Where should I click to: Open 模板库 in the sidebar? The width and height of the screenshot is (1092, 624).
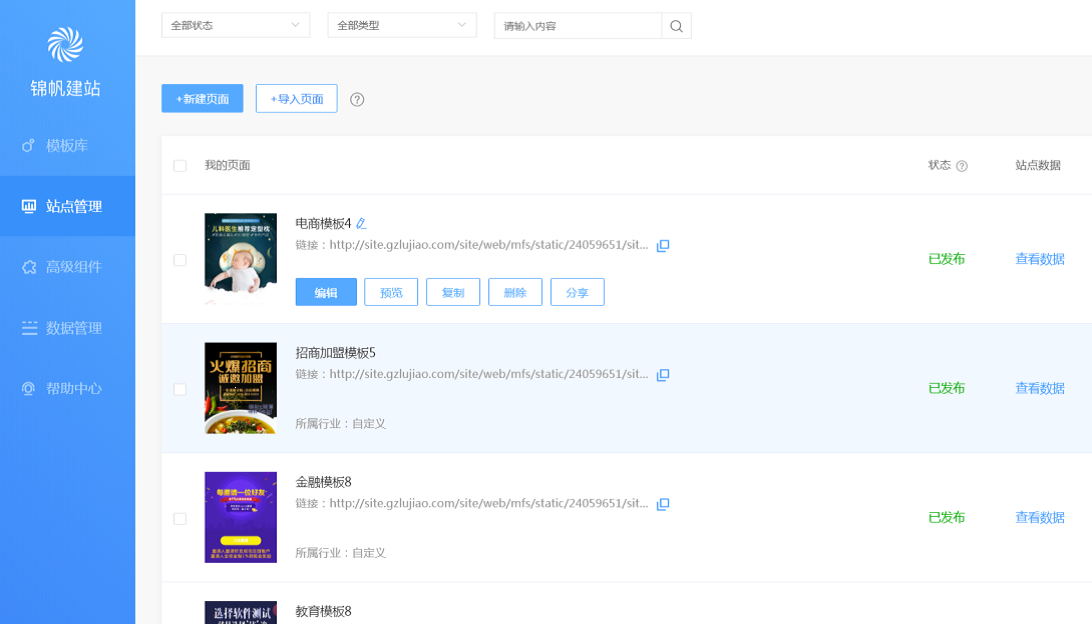coord(67,146)
